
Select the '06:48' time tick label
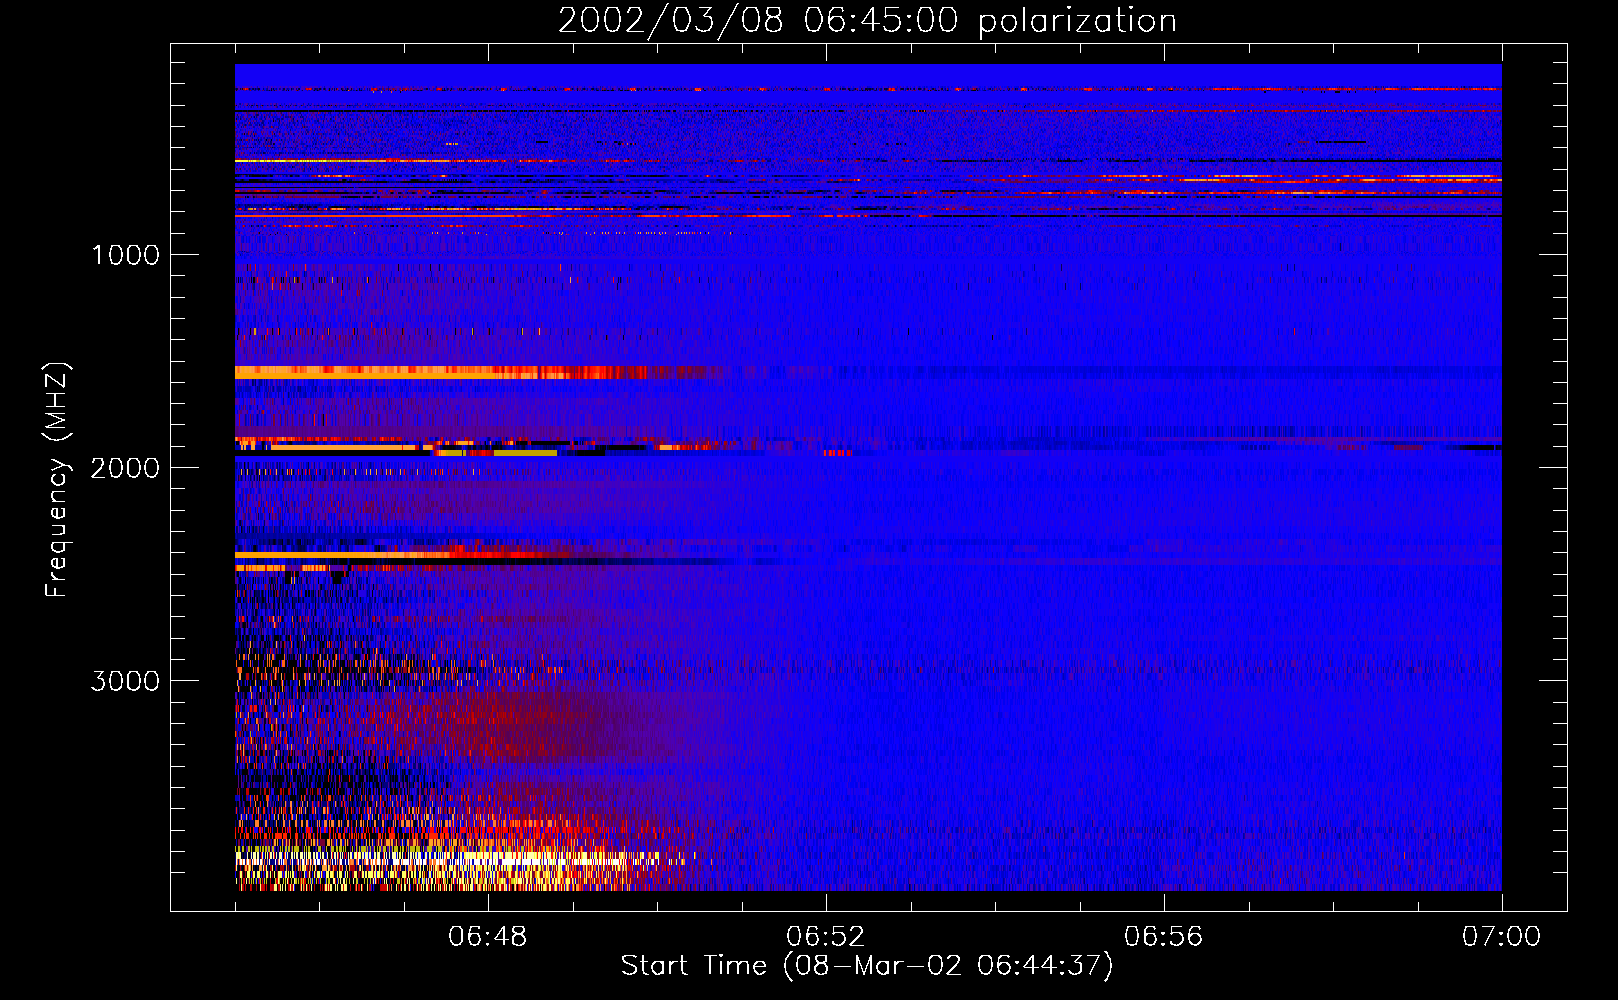488,937
